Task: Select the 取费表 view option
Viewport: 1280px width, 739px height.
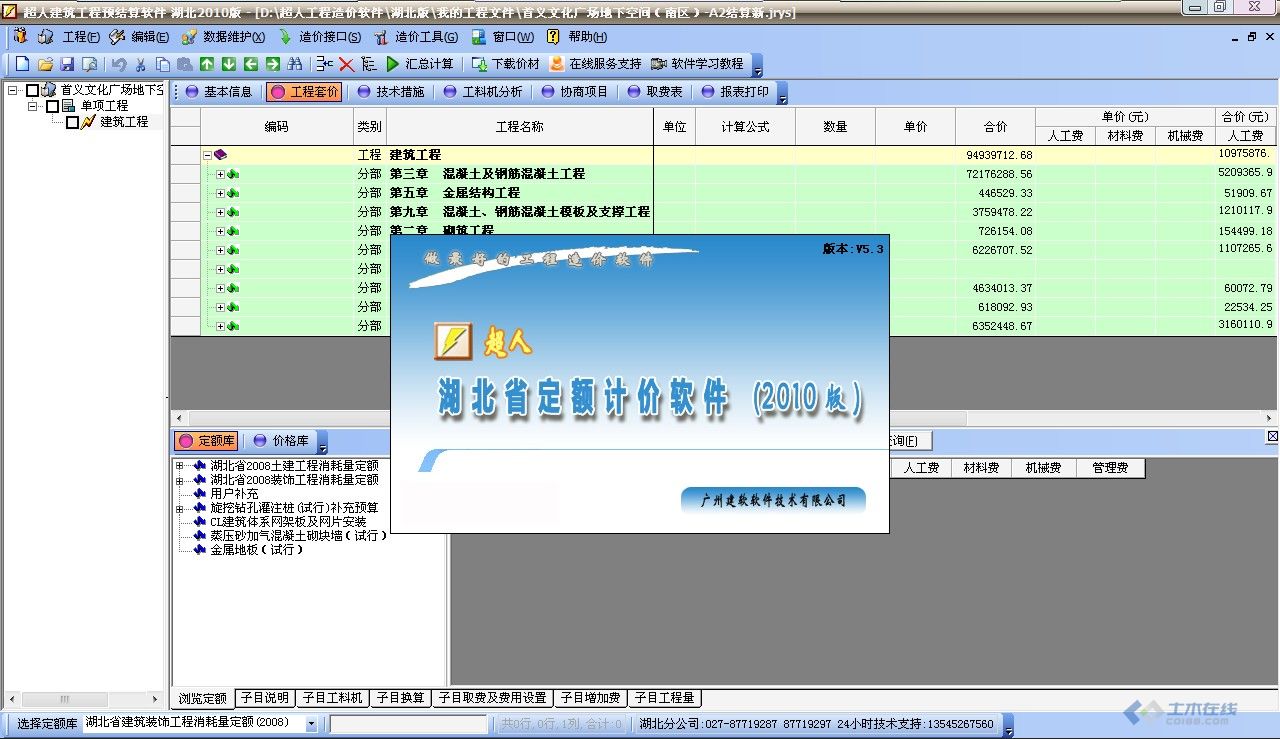Action: point(654,92)
